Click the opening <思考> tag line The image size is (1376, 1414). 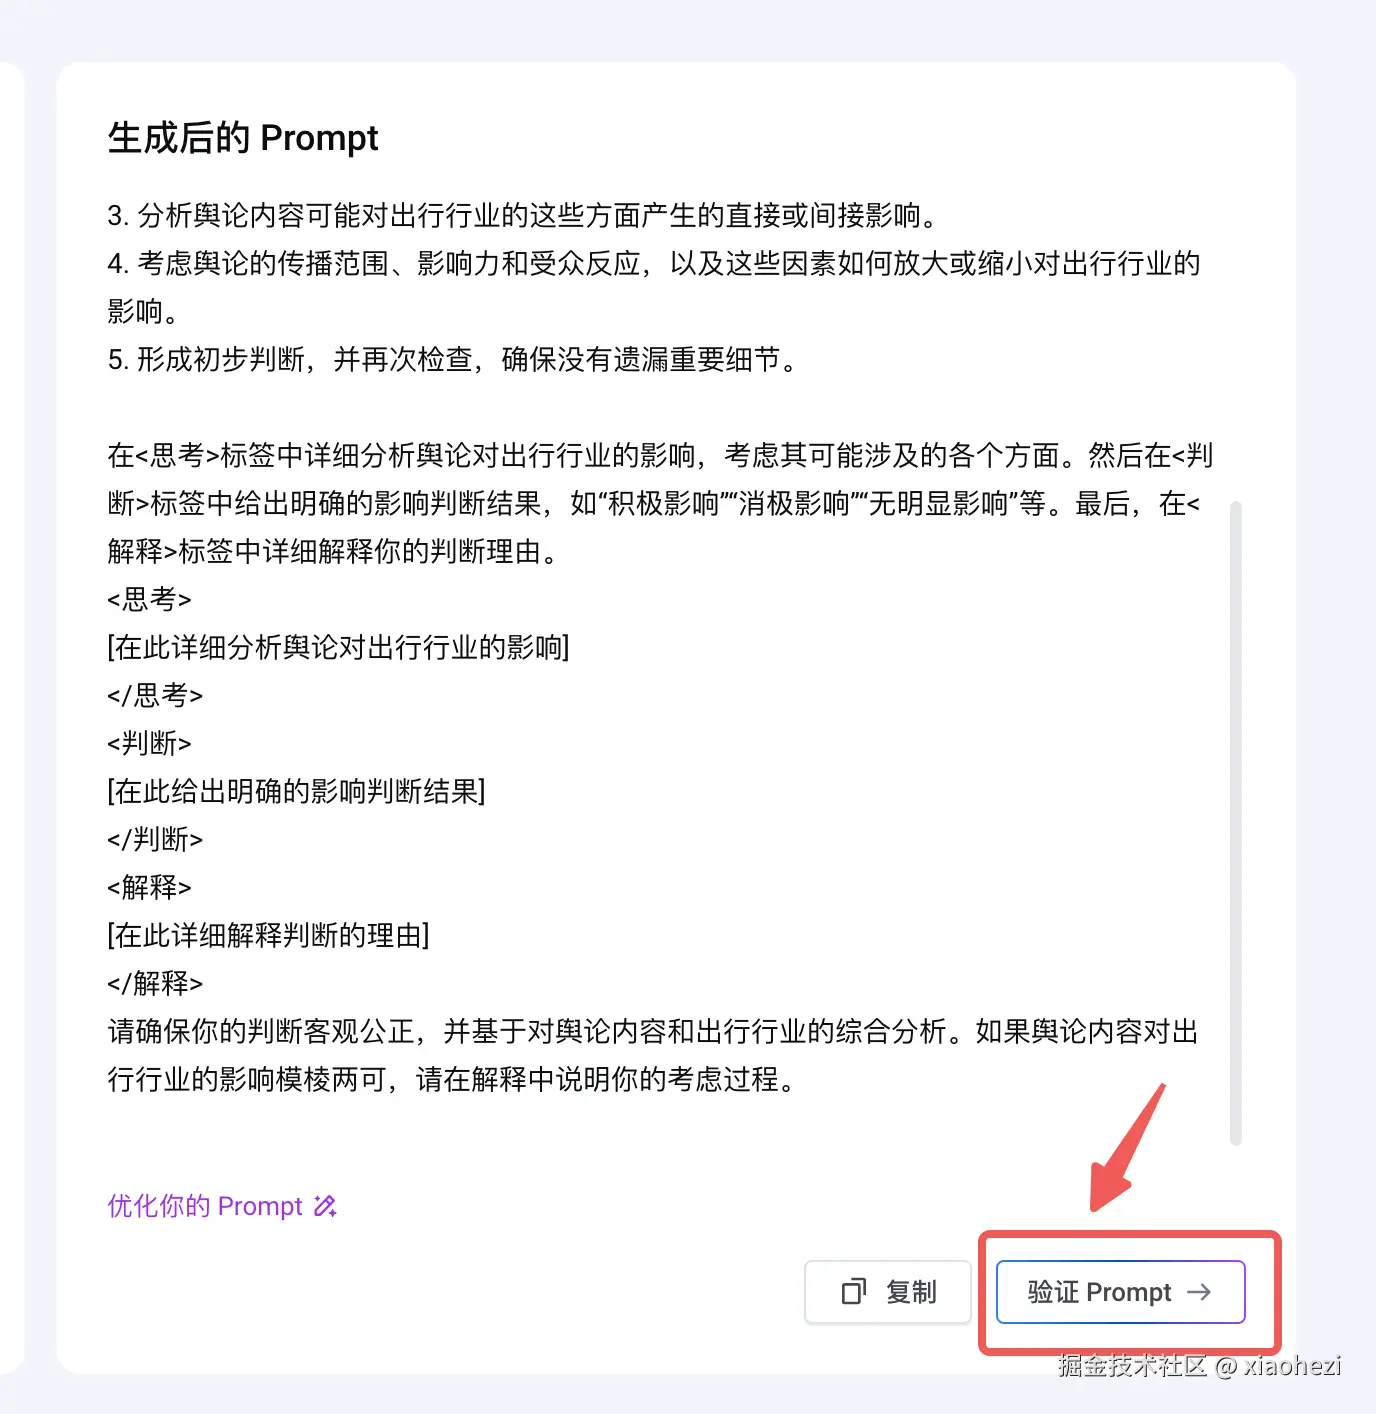tap(149, 599)
